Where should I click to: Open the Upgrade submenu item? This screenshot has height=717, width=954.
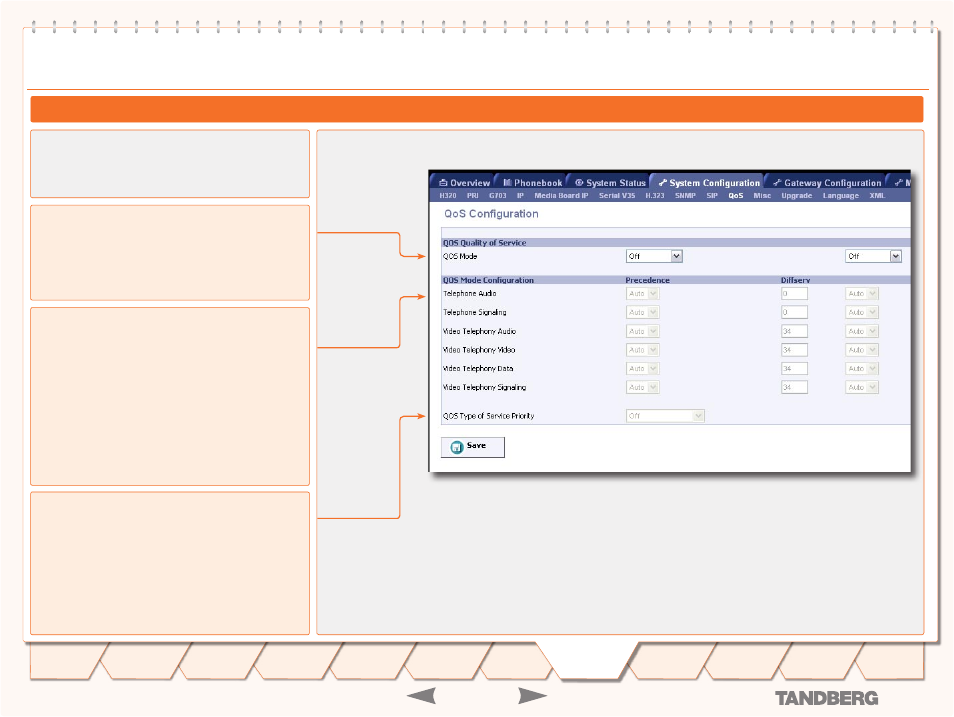(796, 195)
